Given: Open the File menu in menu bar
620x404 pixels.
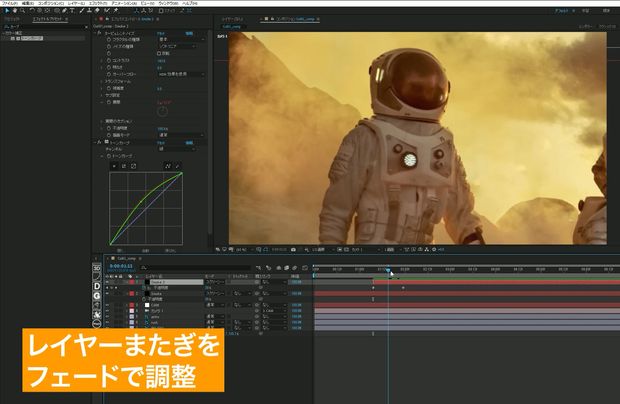Looking at the screenshot, I should tap(9, 3).
